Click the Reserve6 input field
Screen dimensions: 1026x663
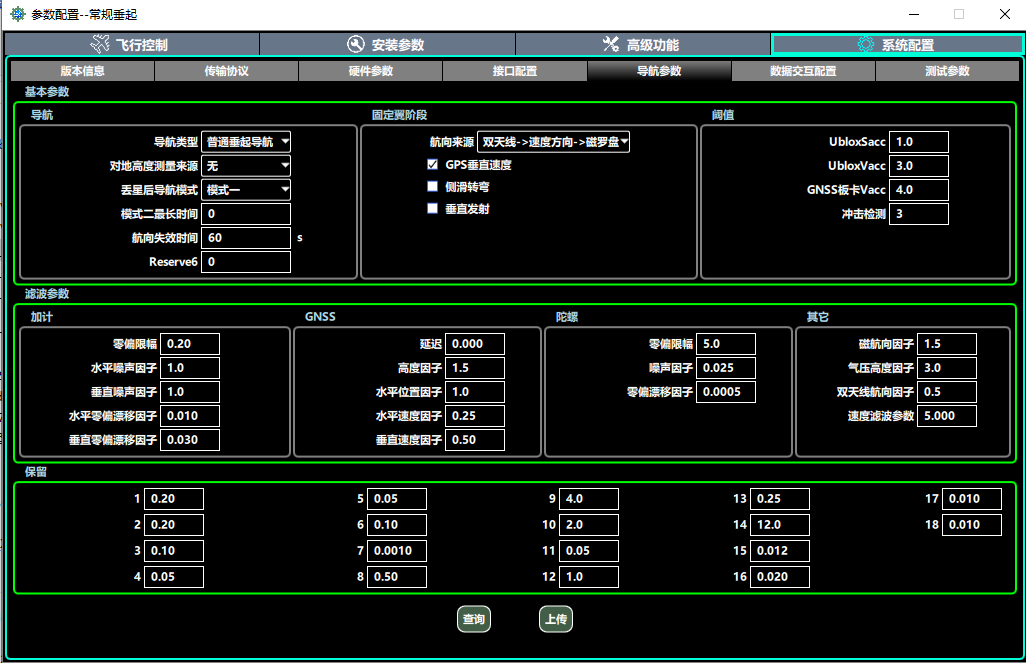(246, 262)
